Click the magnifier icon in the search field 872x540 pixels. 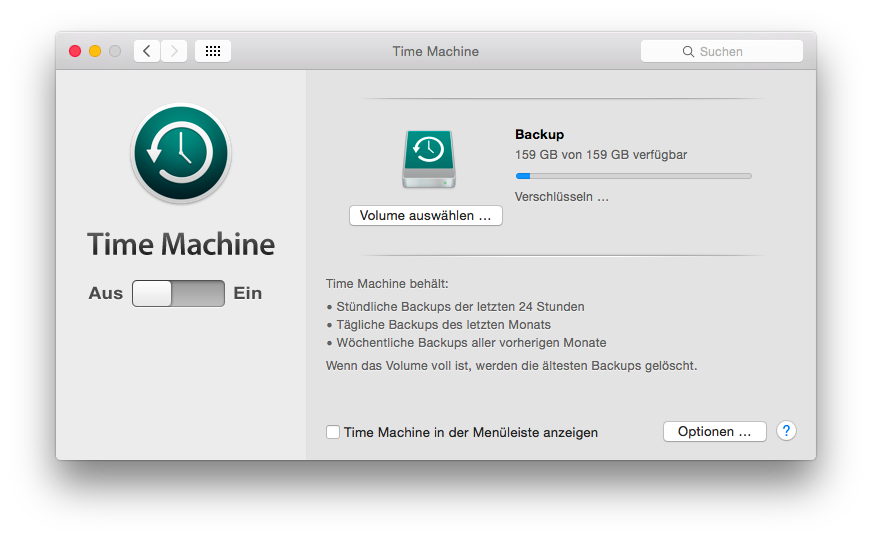(688, 52)
